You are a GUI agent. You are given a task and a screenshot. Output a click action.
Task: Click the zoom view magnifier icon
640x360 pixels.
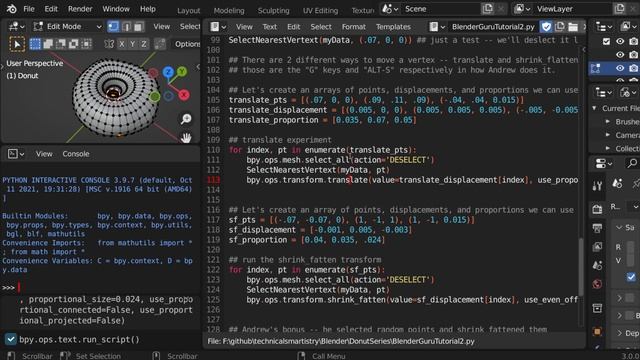pos(186,119)
